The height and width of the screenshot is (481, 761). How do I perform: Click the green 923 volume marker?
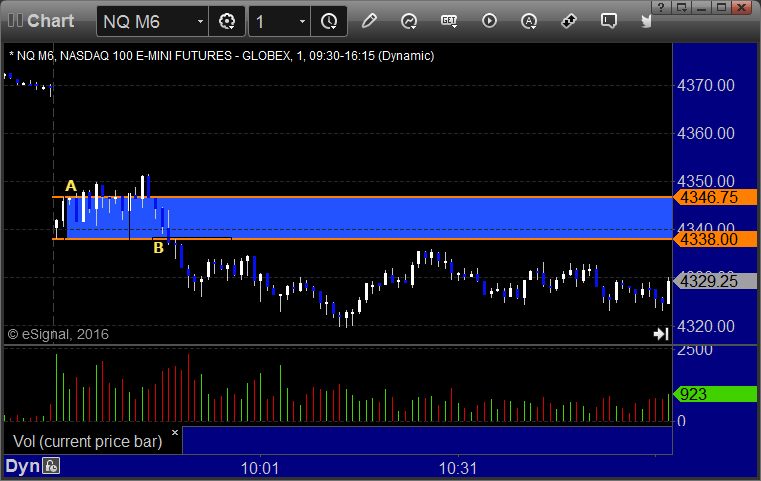(714, 394)
